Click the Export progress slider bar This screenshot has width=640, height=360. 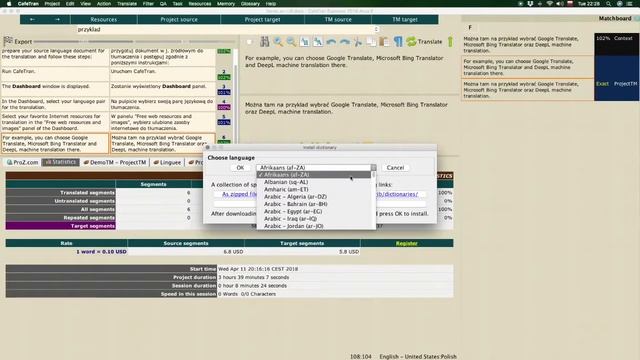click(x=135, y=42)
